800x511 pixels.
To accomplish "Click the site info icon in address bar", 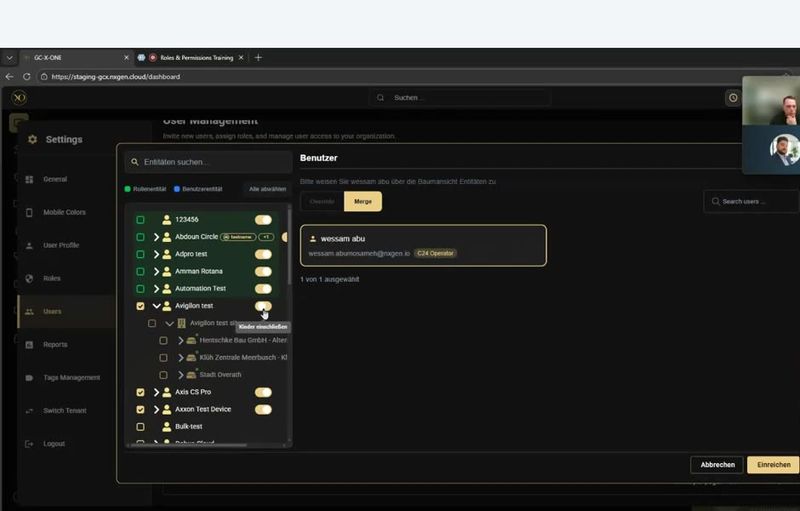I will (44, 76).
